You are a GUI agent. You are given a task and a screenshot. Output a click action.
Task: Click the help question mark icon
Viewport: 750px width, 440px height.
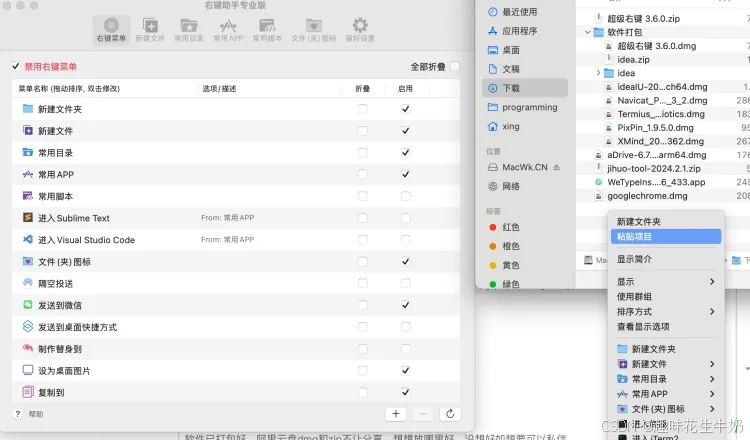(x=18, y=414)
